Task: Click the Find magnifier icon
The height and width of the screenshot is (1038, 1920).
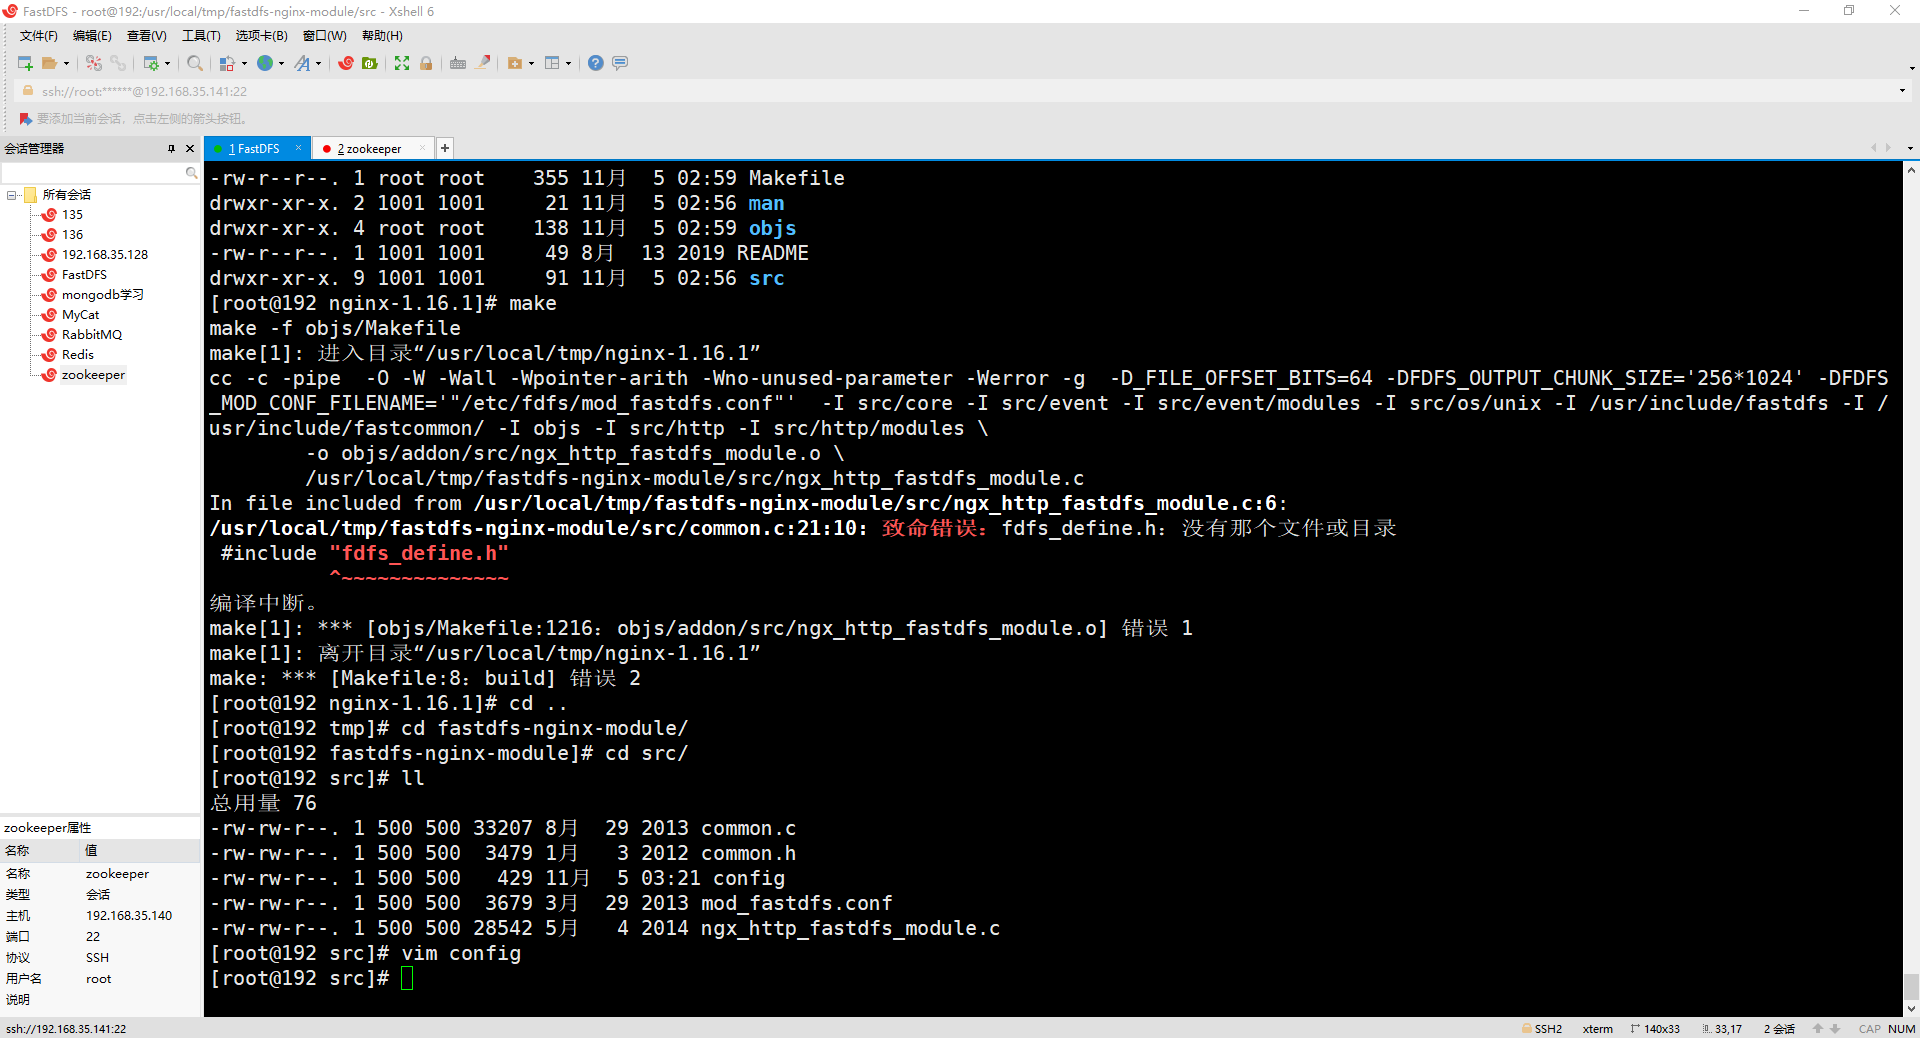Action: 195,63
